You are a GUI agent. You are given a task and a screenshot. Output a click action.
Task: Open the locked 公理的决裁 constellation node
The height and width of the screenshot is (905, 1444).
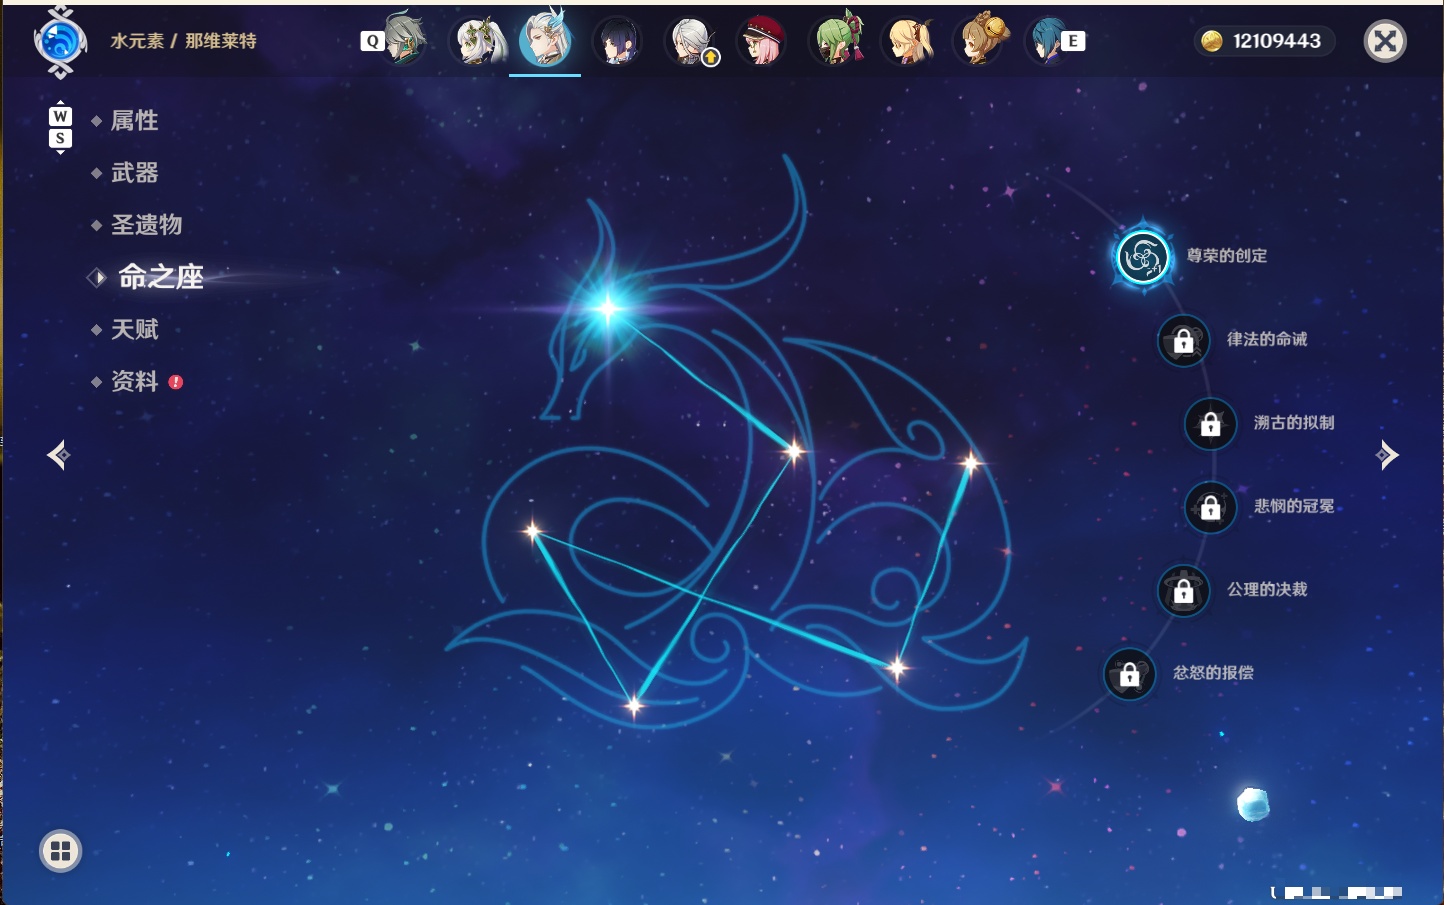(x=1183, y=590)
